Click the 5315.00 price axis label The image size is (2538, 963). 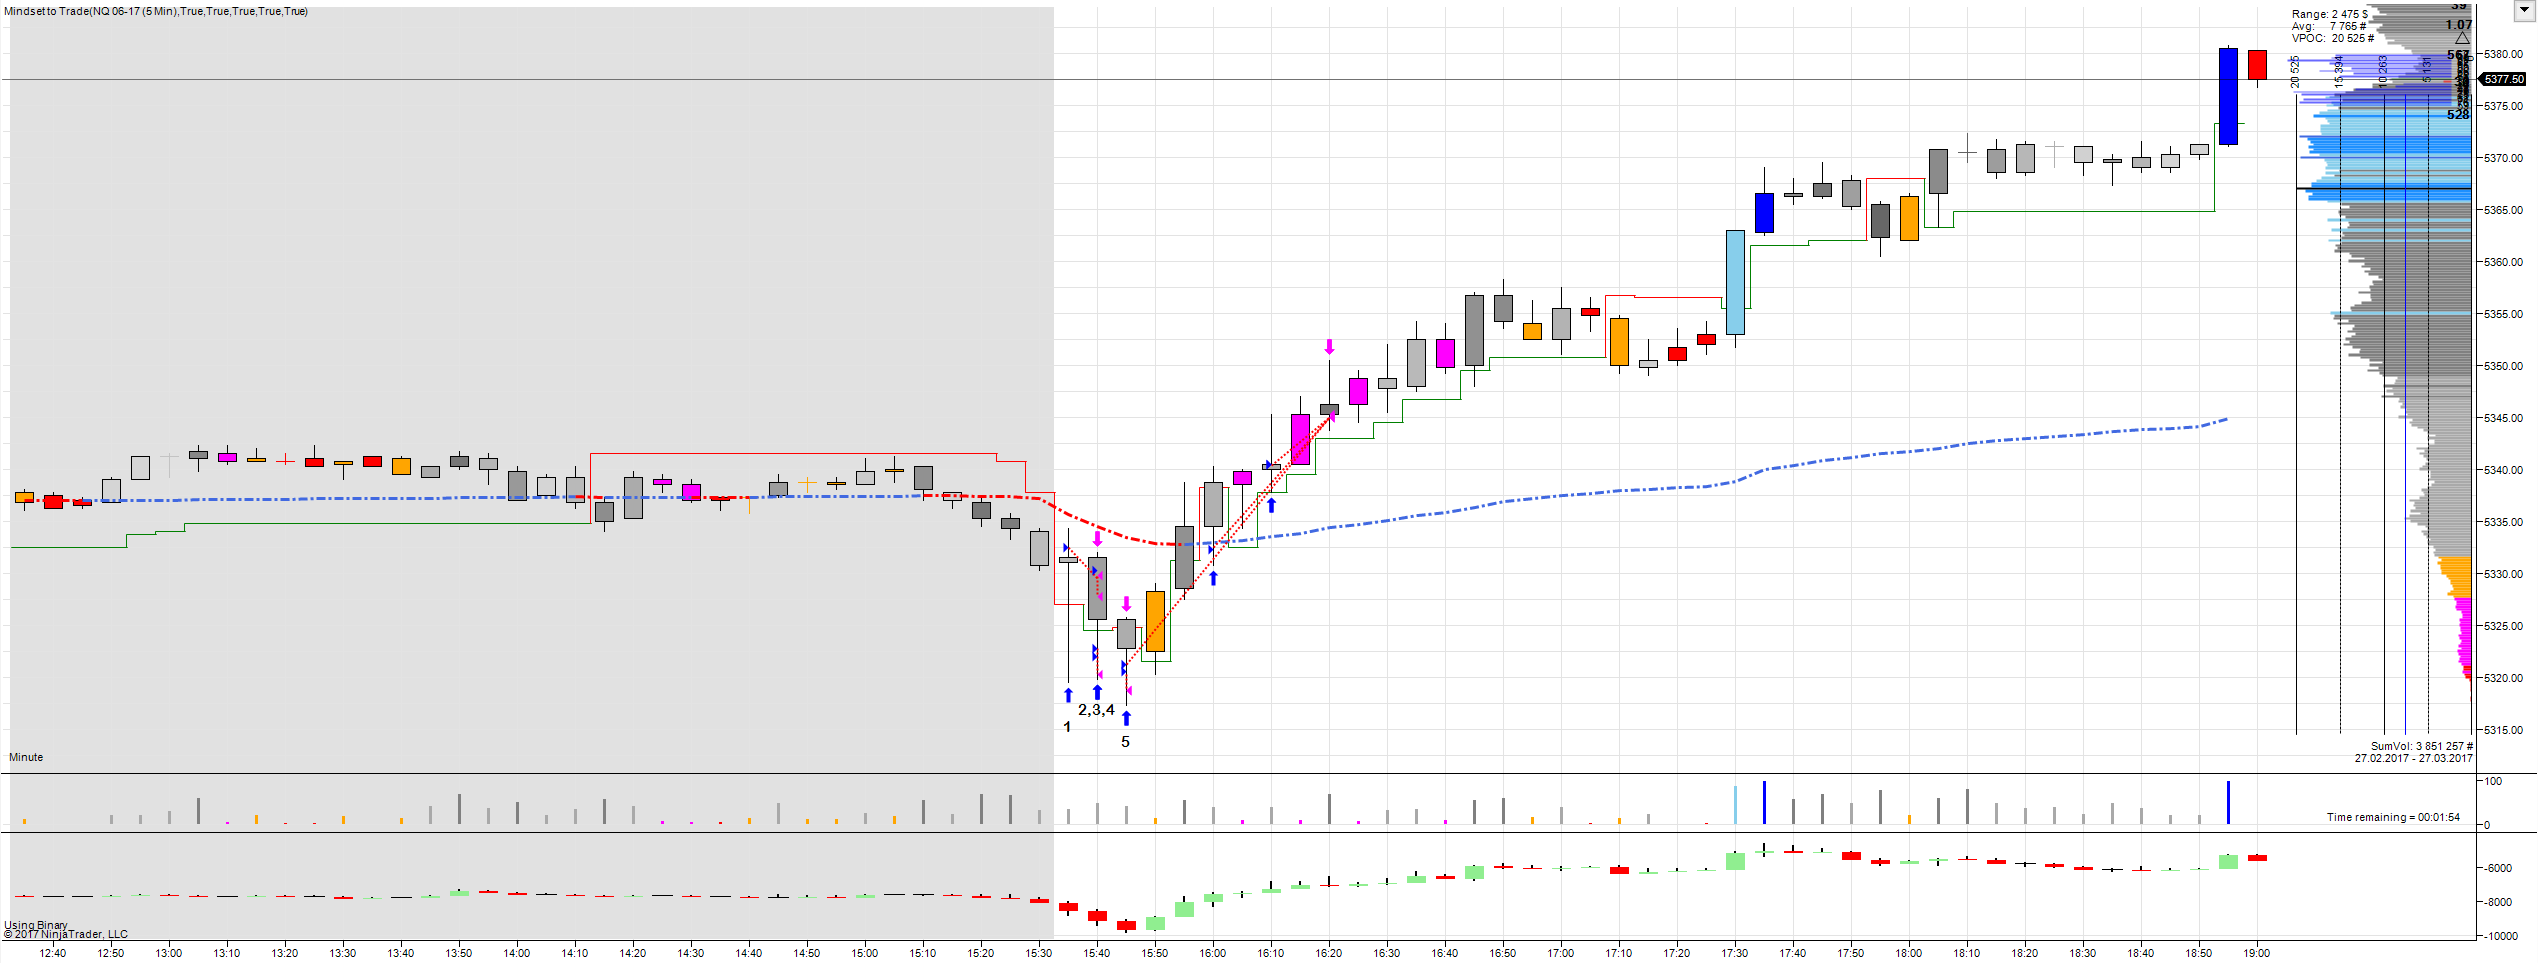2503,730
